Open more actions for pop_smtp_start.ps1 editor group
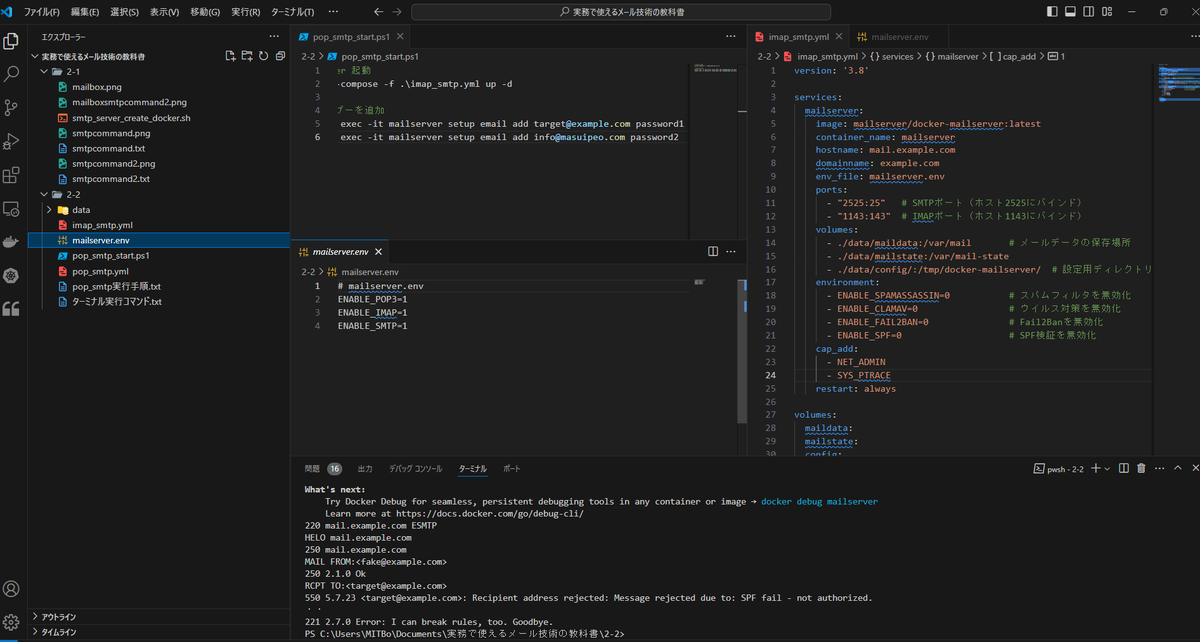This screenshot has width=1200, height=642. coord(732,36)
